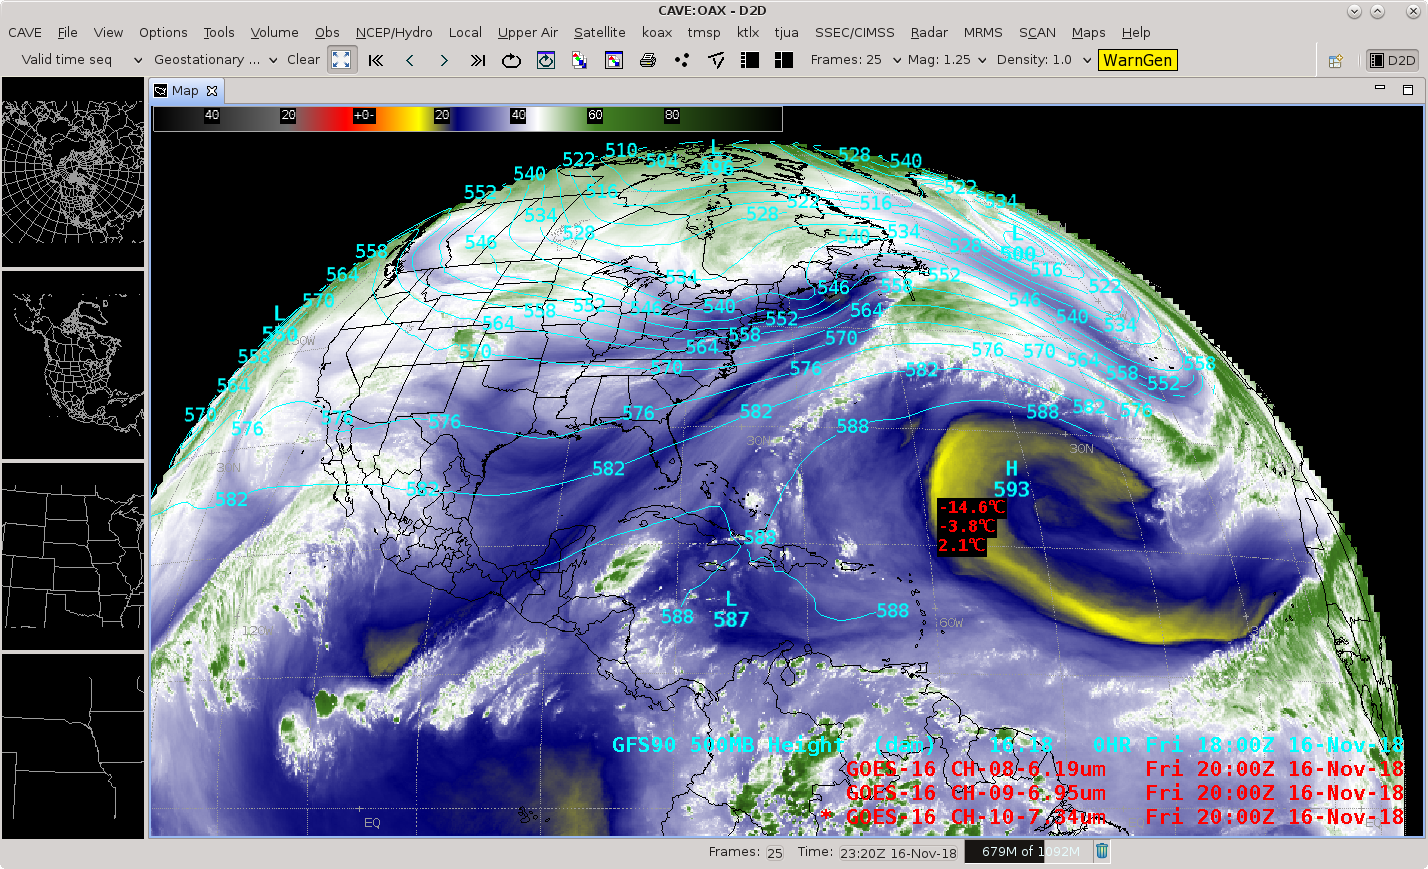Viewport: 1428px width, 869px height.
Task: Open image properties icon
Action: tap(579, 60)
